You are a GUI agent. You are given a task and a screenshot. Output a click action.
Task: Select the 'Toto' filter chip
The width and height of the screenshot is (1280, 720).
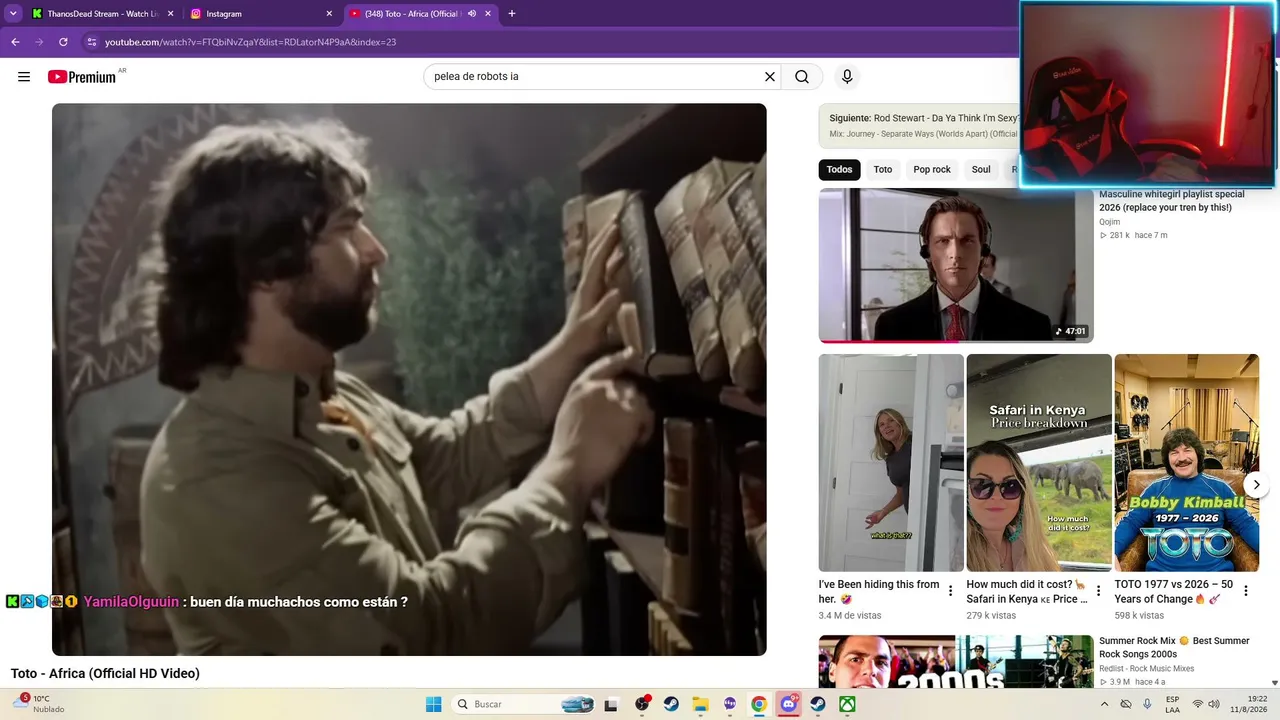[883, 169]
